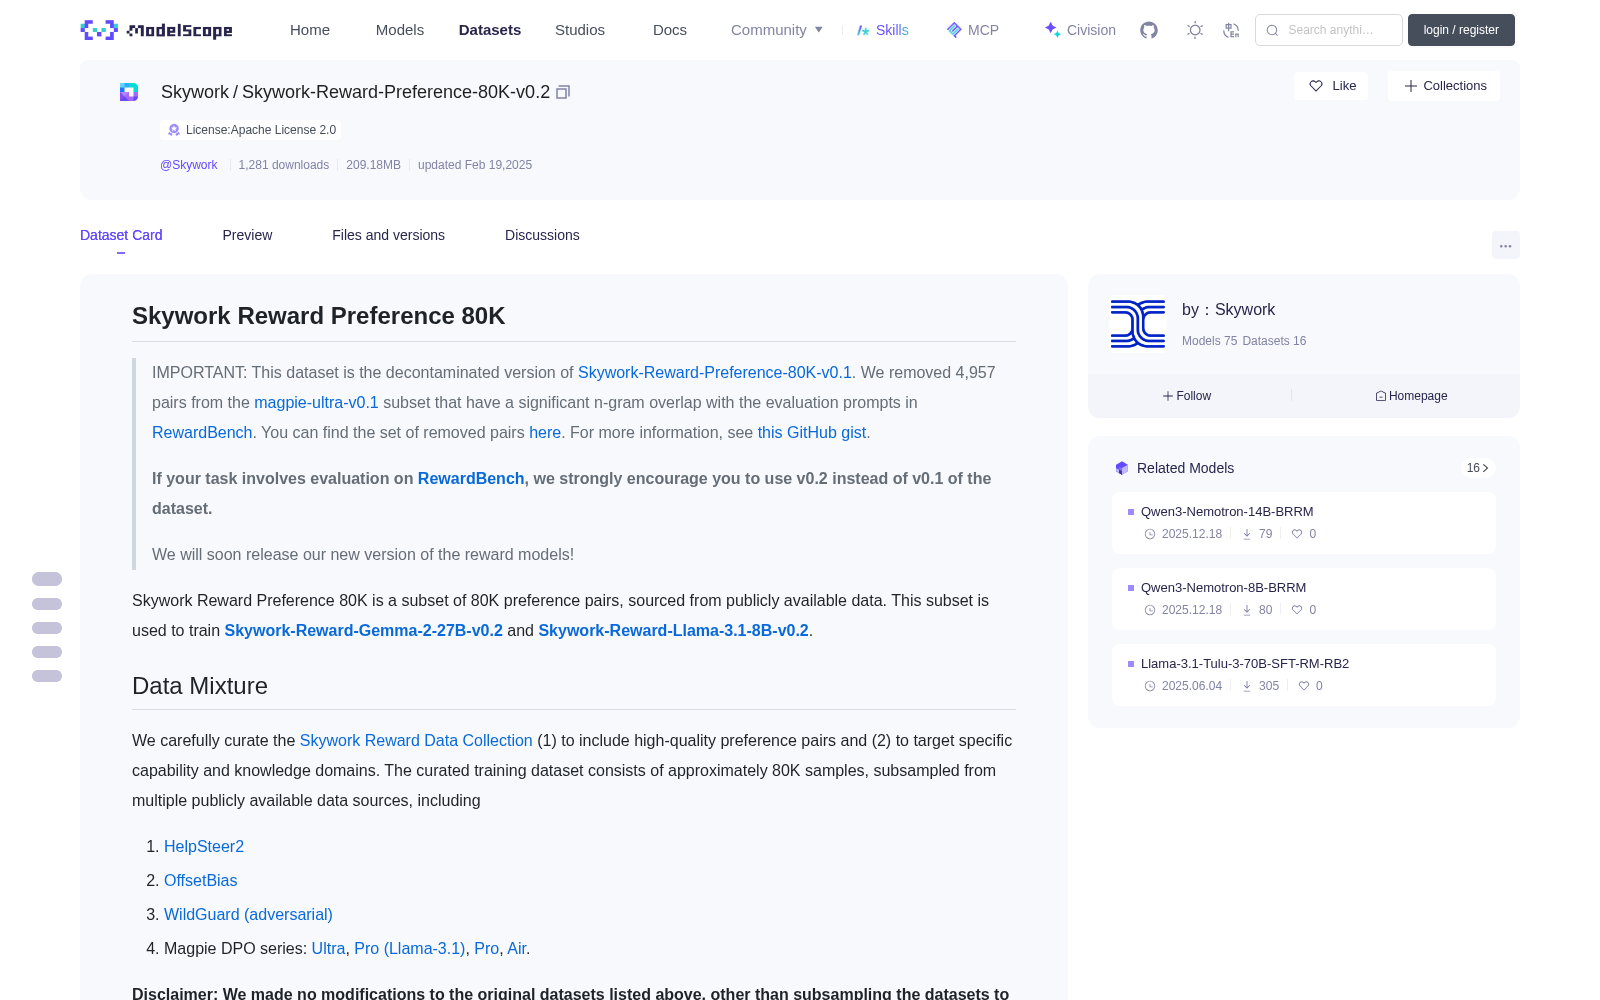Click the plus icon on Collections
1600x1000 pixels.
point(1411,86)
